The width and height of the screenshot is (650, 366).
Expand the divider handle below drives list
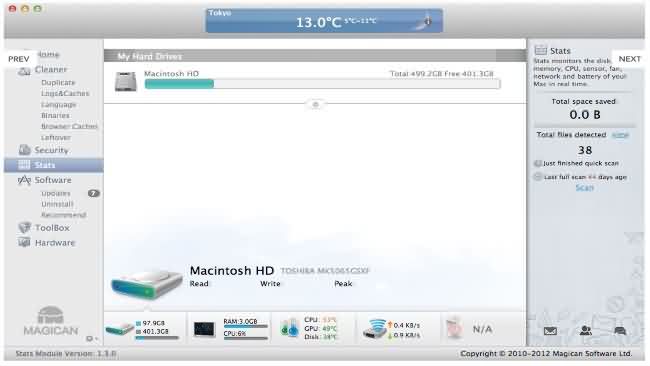coord(315,104)
